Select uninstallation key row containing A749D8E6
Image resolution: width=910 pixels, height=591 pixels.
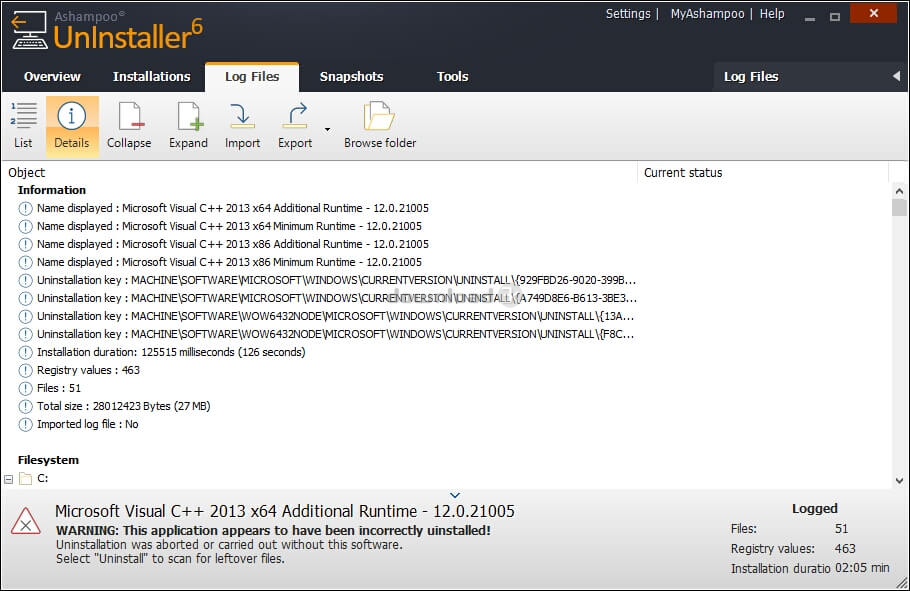(x=327, y=298)
